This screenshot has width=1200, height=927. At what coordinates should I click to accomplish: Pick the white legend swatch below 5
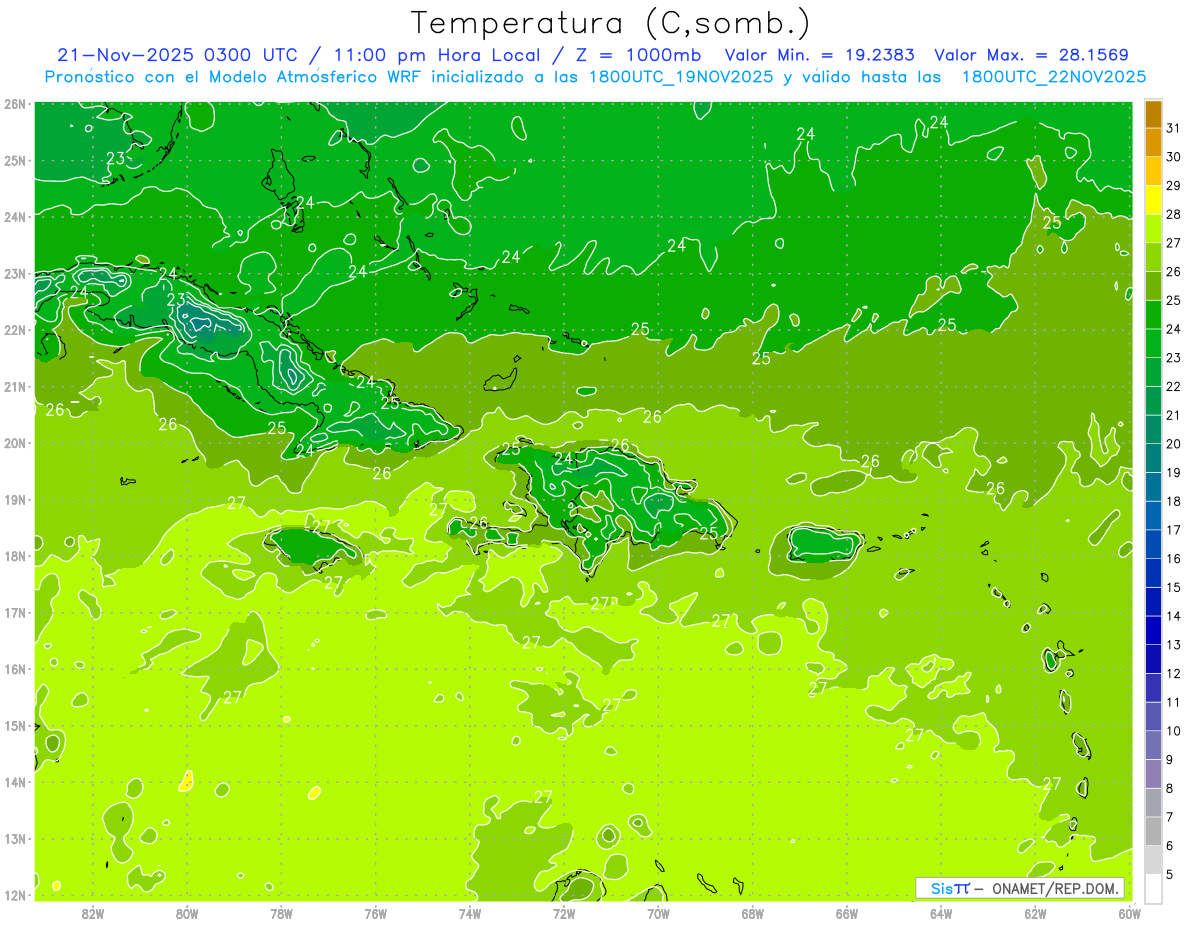coord(1153,888)
